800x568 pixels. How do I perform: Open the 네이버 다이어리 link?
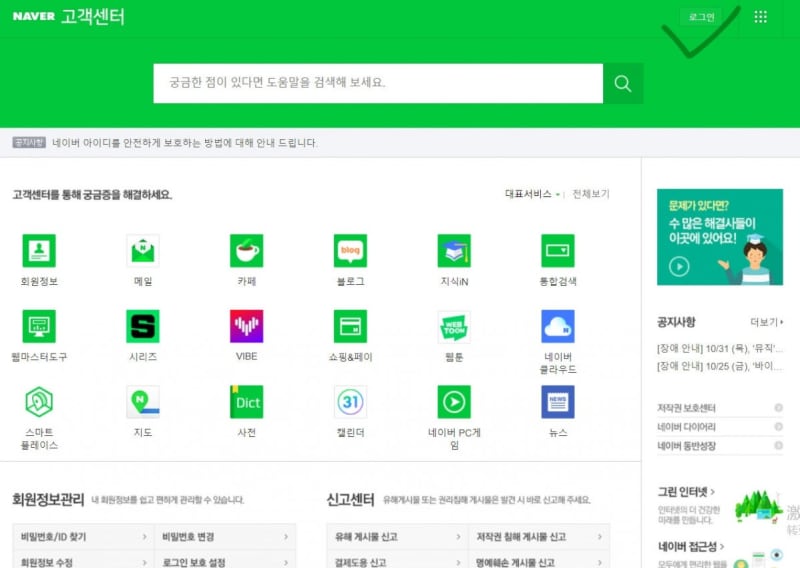click(719, 427)
